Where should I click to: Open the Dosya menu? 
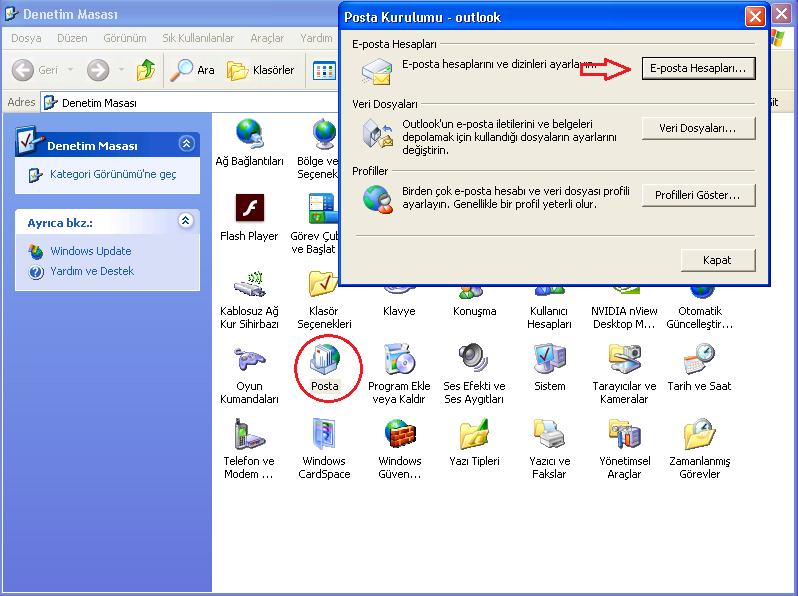click(26, 38)
